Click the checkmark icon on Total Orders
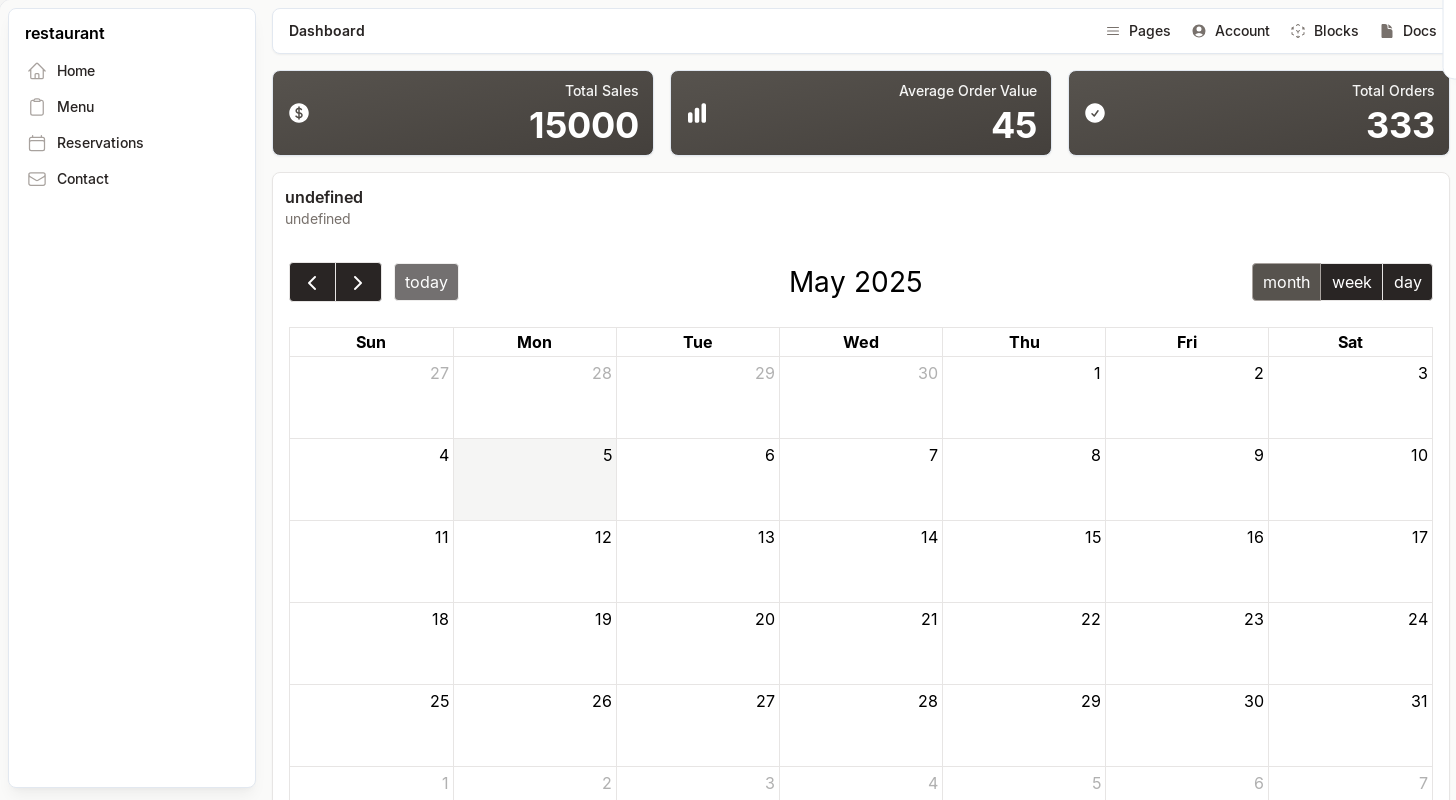Screen dimensions: 1456x800 coord(1095,113)
